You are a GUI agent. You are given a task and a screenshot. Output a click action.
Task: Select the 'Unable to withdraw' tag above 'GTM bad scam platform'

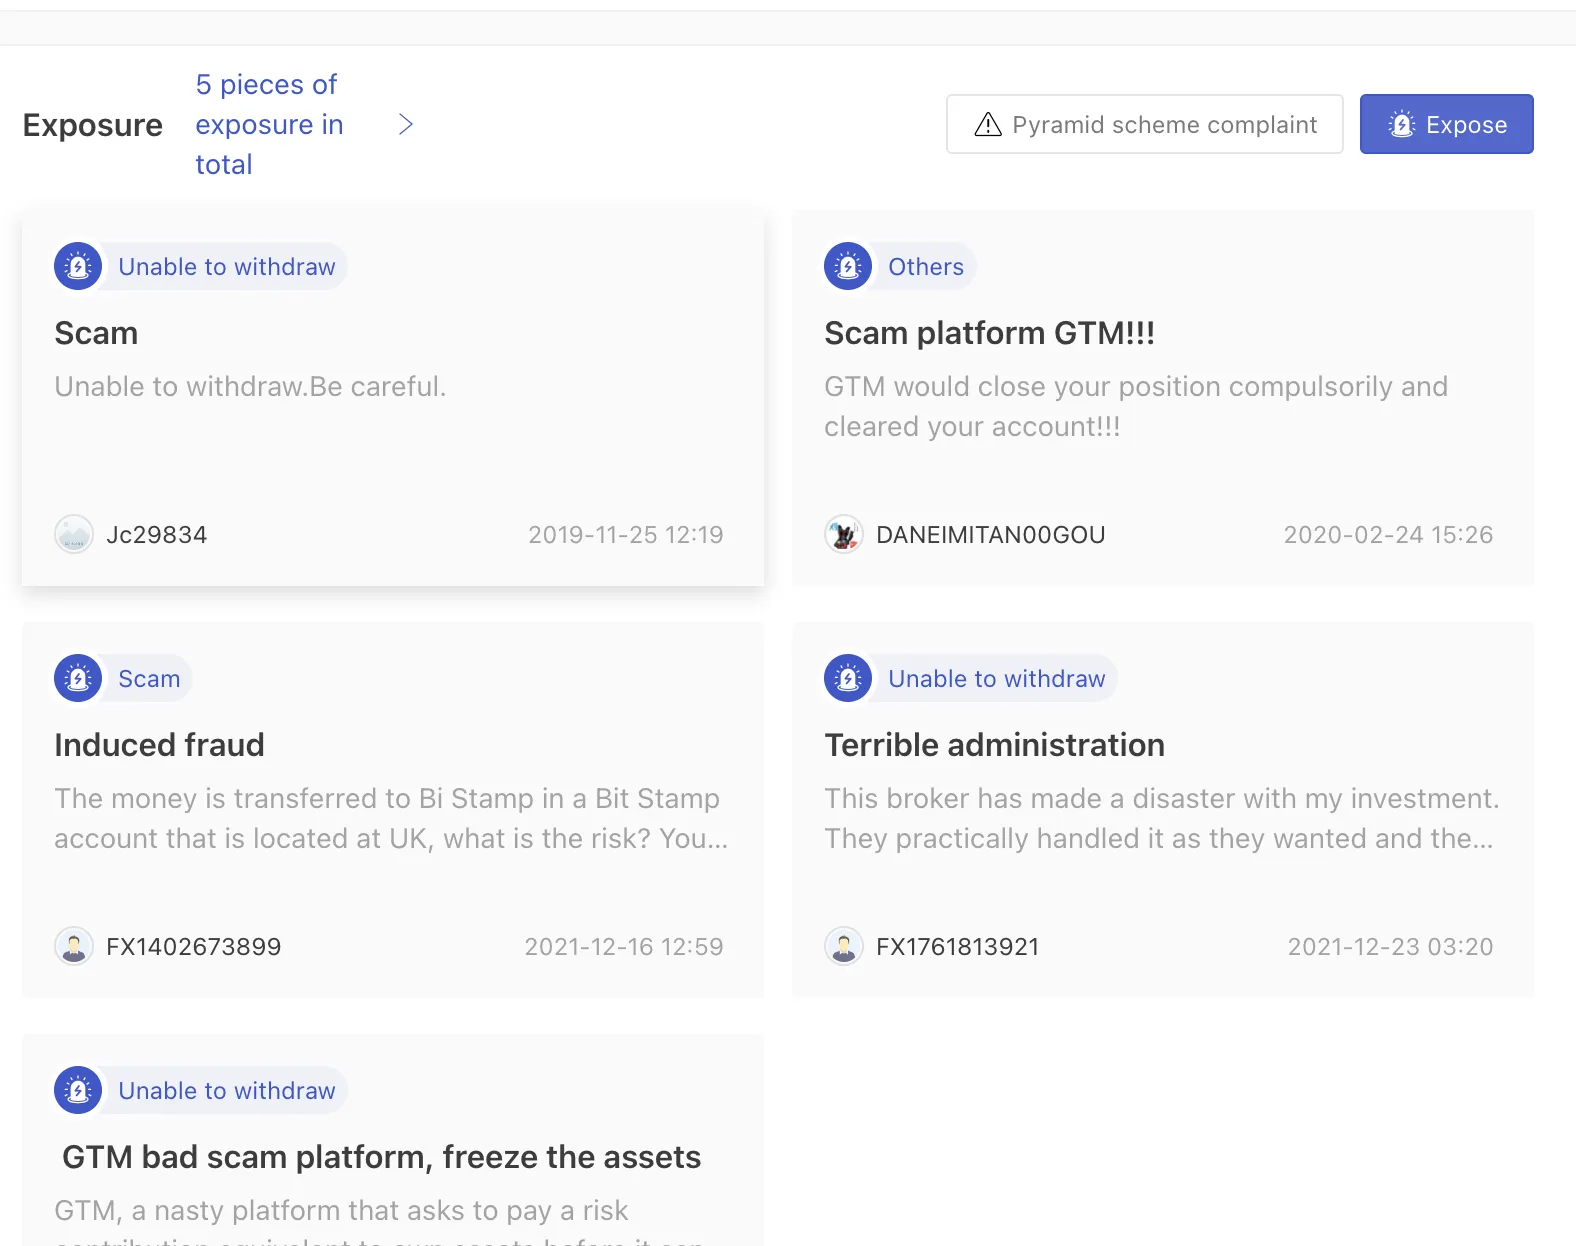click(227, 1091)
